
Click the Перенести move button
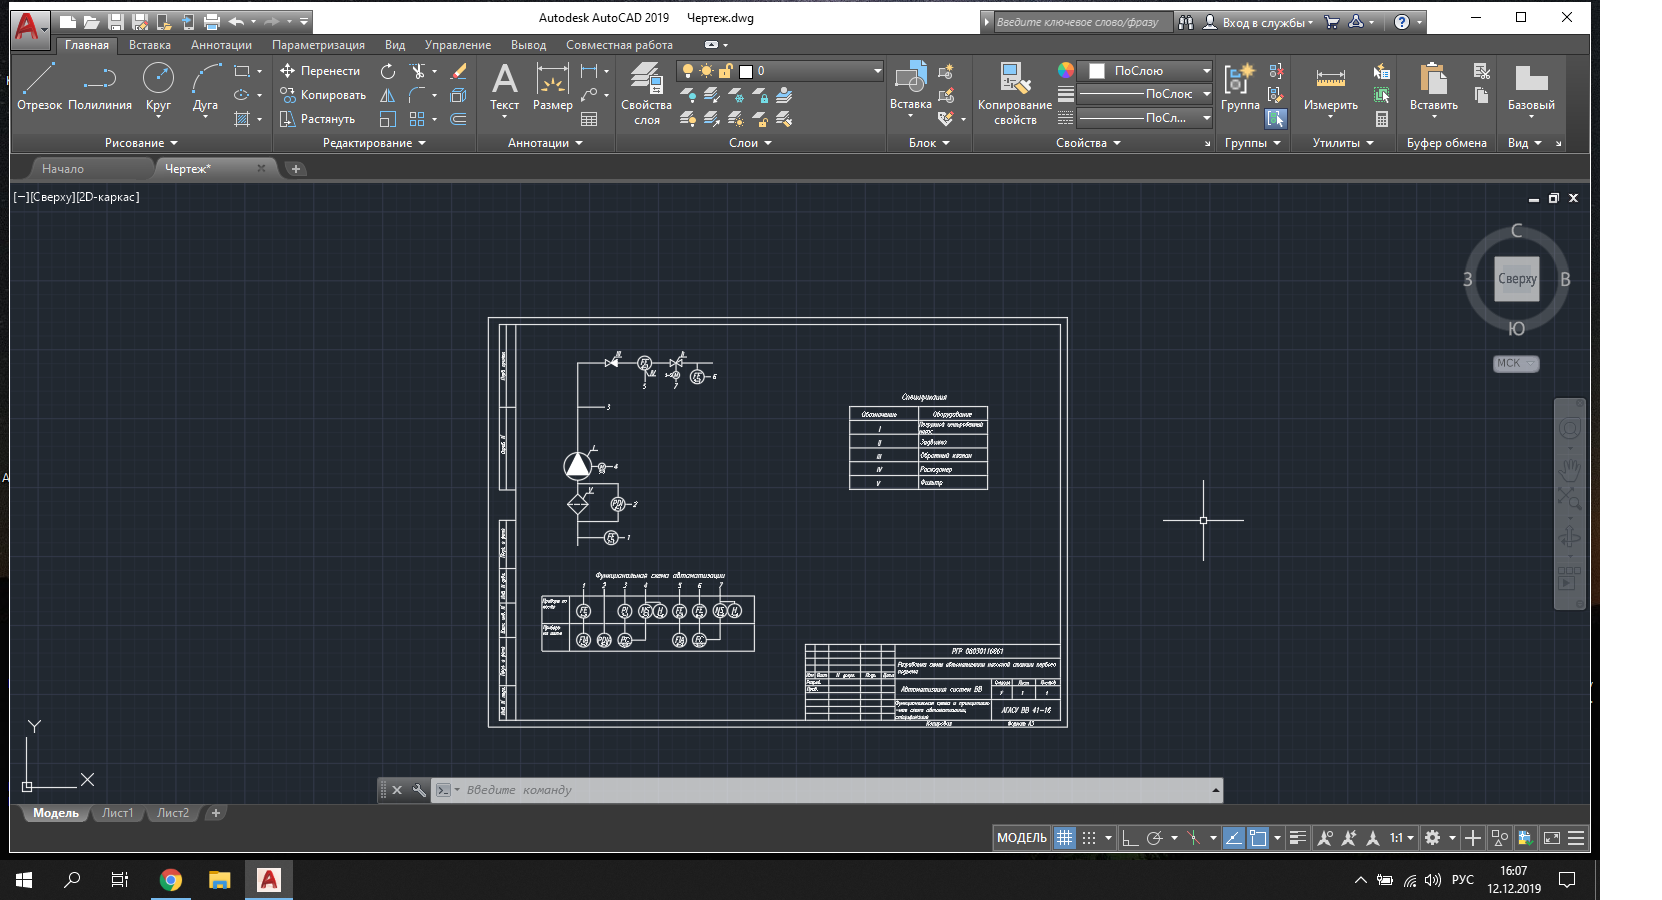320,71
